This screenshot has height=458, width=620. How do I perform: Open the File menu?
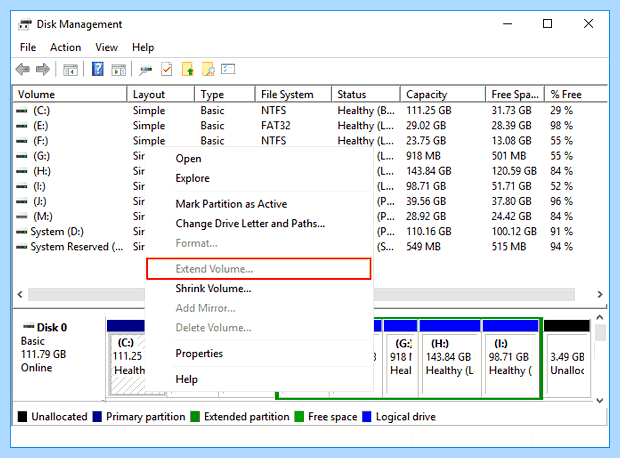28,47
